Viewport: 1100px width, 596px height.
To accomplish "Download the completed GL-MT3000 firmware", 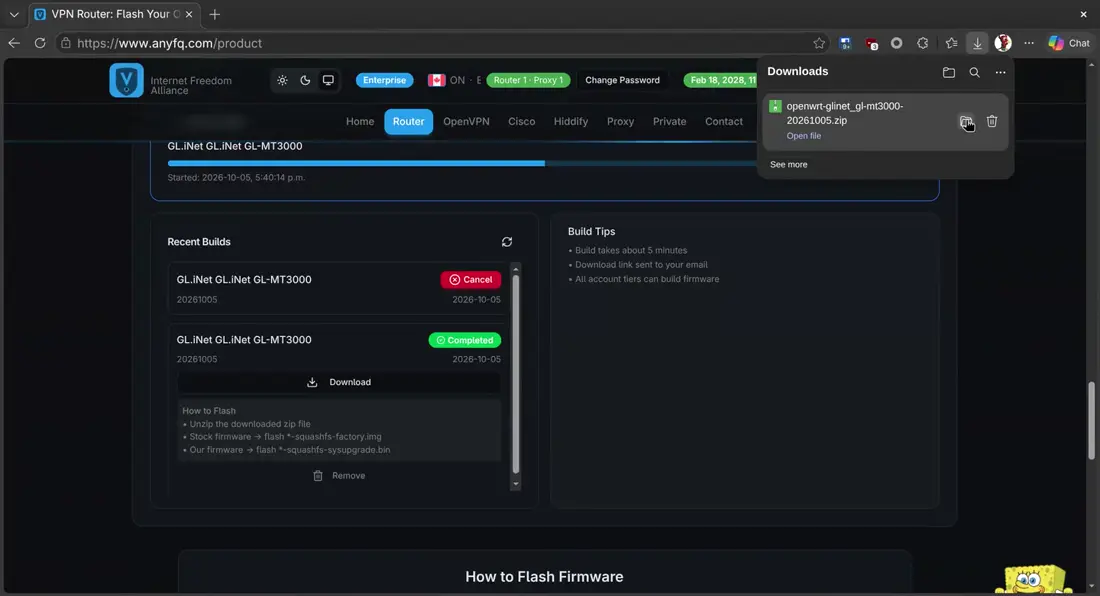I will (339, 382).
